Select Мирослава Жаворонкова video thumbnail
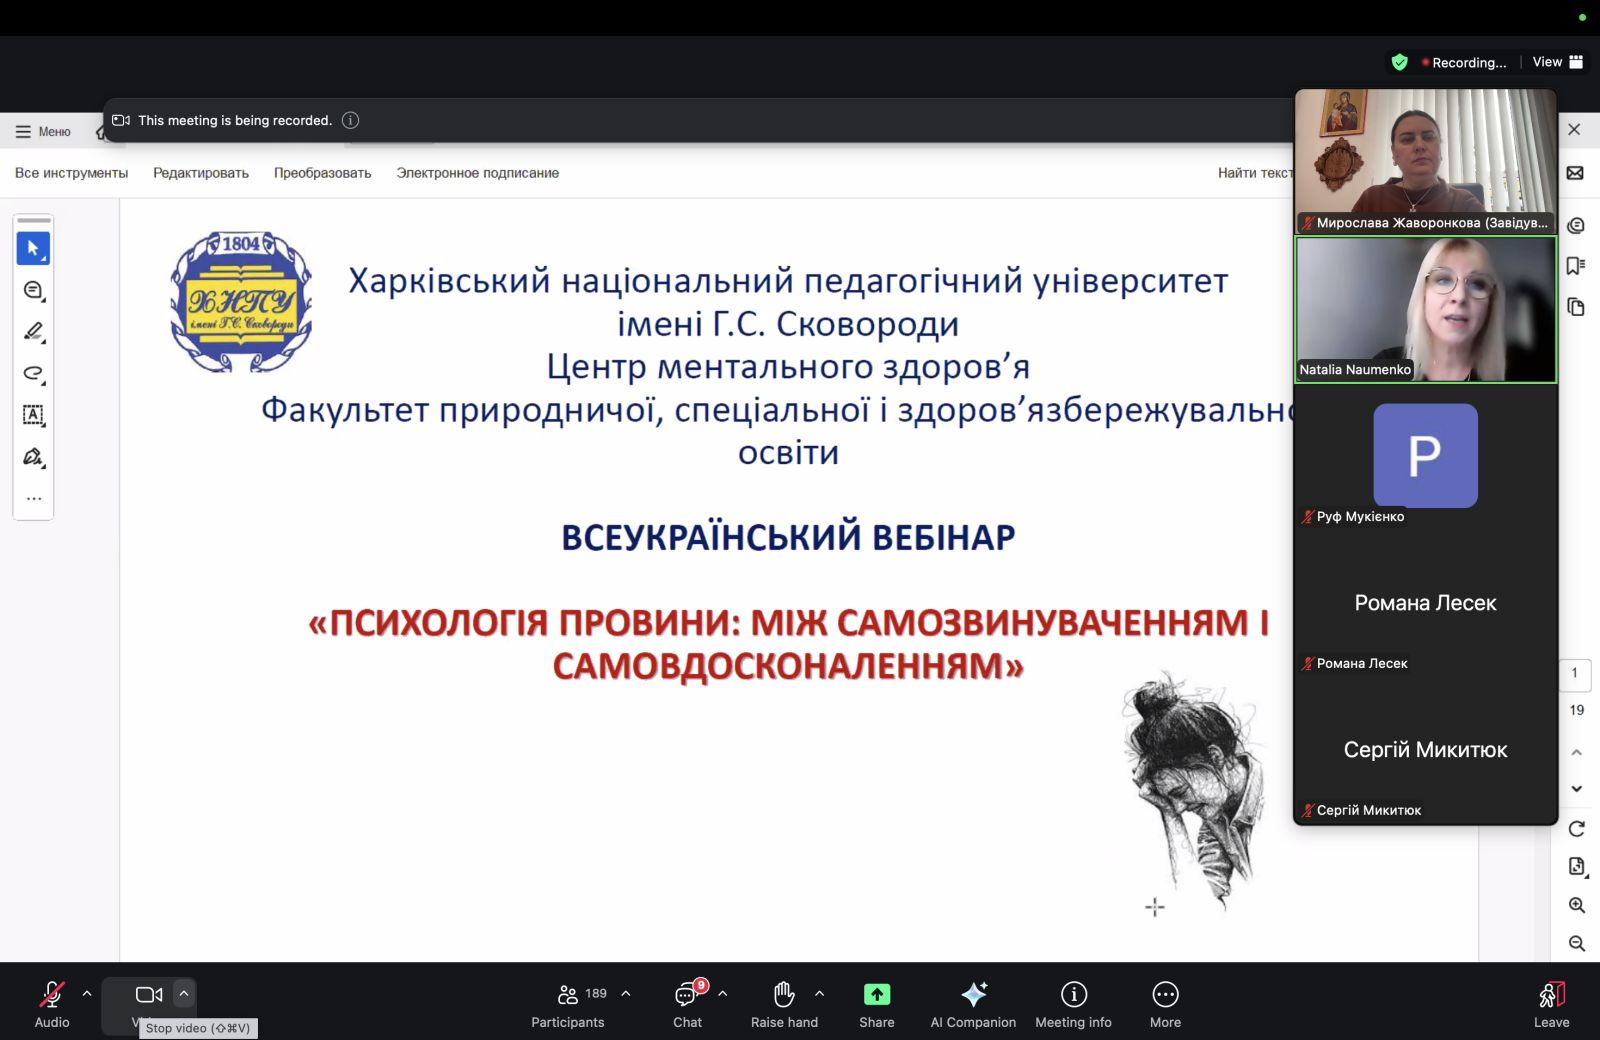The width and height of the screenshot is (1600, 1040). (x=1426, y=161)
